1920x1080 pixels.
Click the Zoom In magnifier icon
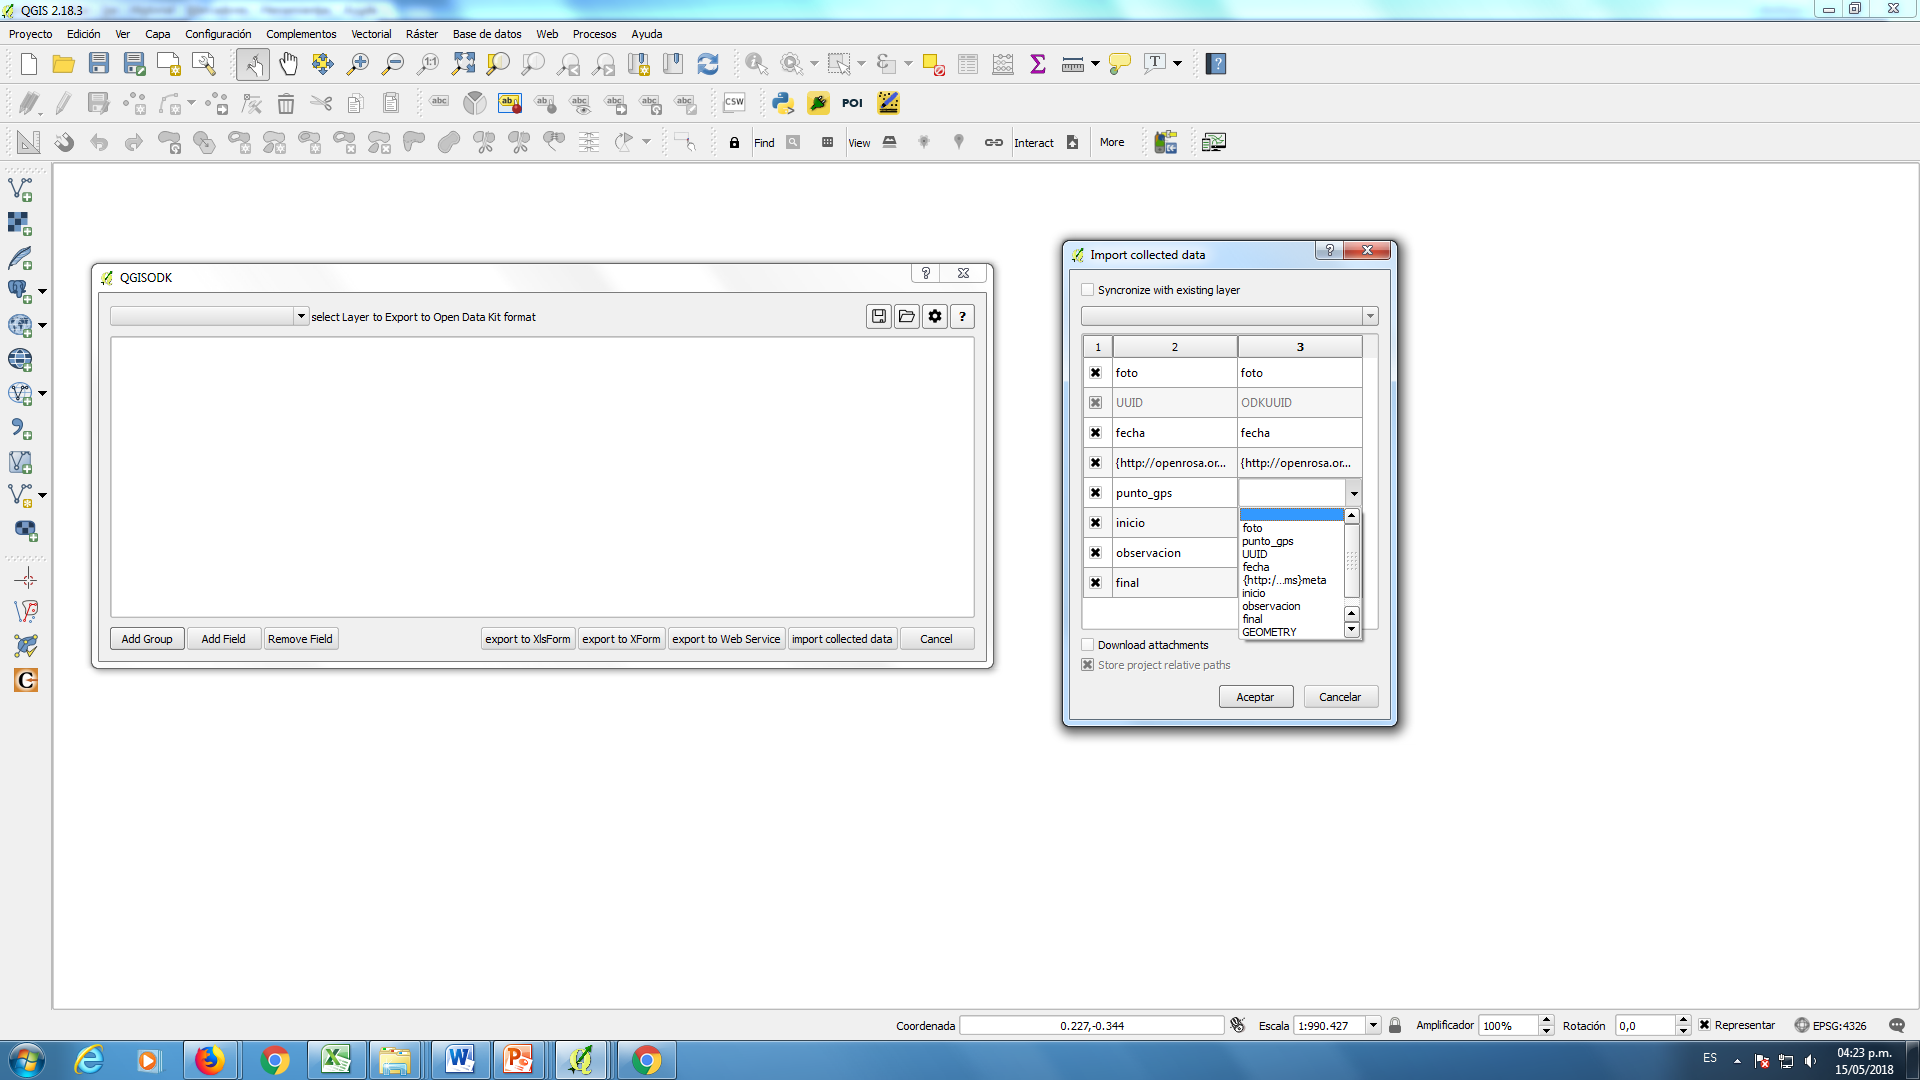click(357, 64)
